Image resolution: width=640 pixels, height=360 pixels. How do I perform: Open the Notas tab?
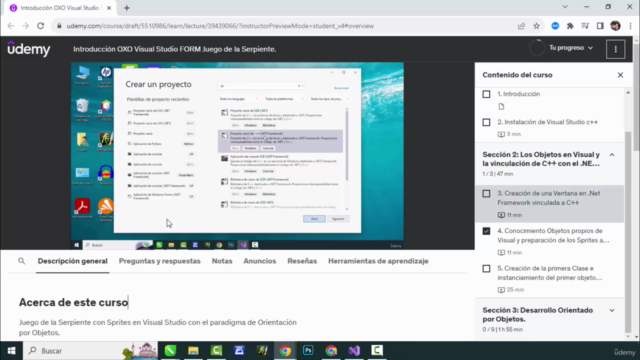pos(222,261)
